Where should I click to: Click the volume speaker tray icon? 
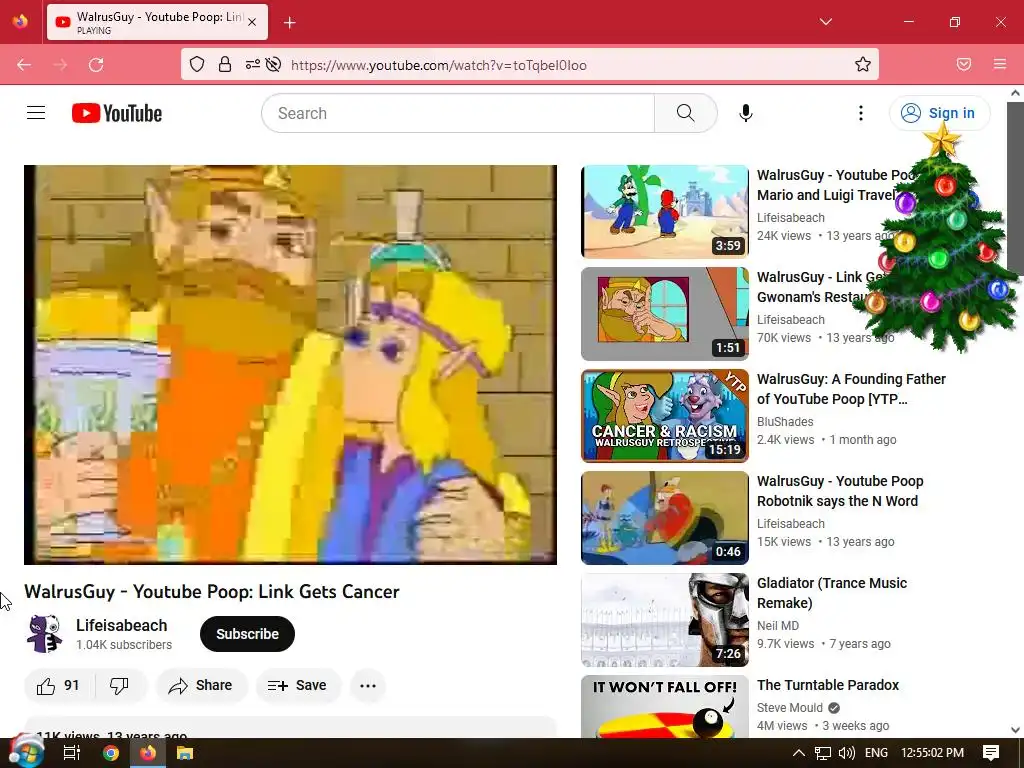click(x=846, y=753)
